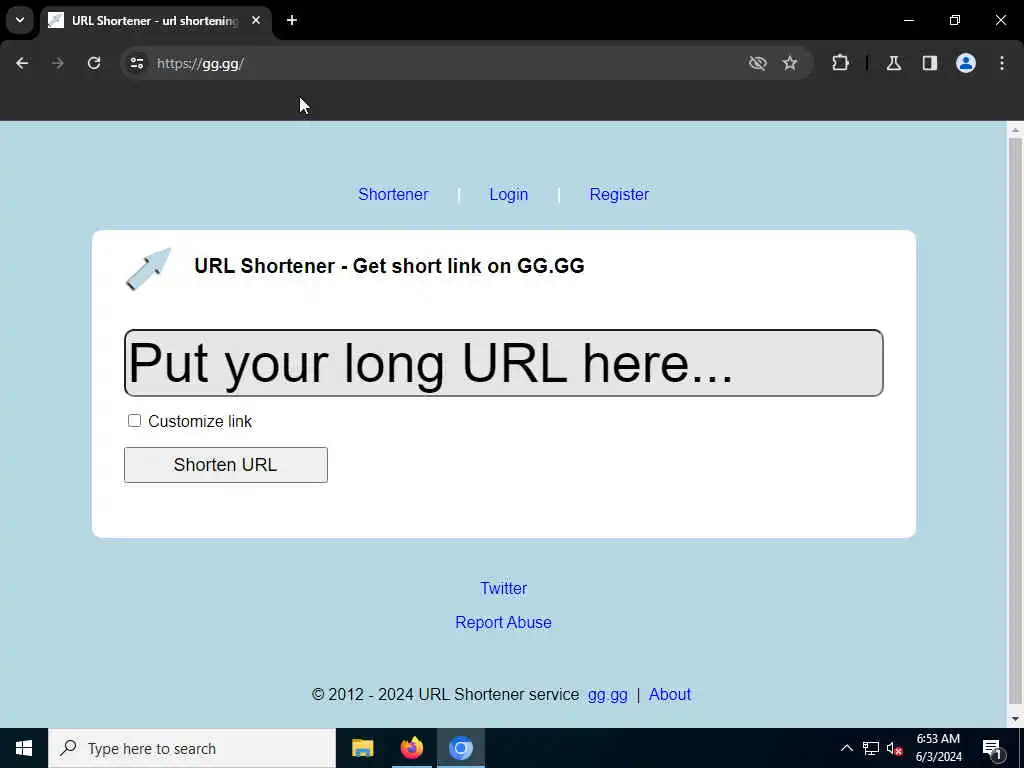The height and width of the screenshot is (768, 1024).
Task: Click the muted volume tray icon
Action: coord(895,748)
